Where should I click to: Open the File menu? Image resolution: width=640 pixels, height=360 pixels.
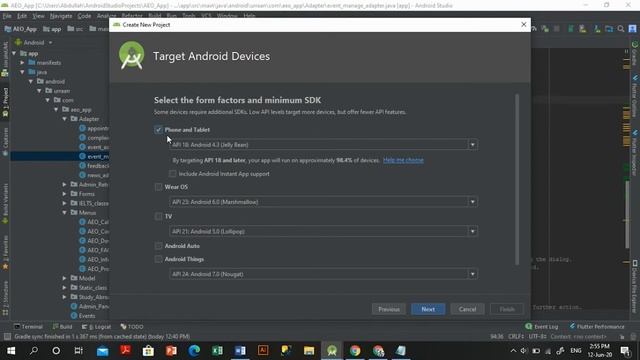pyautogui.click(x=7, y=16)
